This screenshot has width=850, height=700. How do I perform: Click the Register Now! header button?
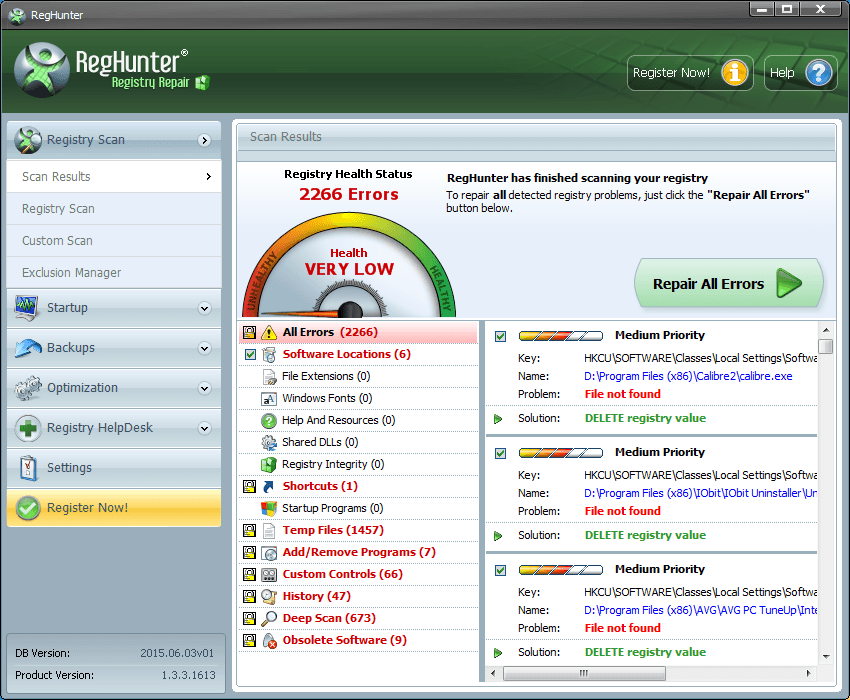[690, 73]
